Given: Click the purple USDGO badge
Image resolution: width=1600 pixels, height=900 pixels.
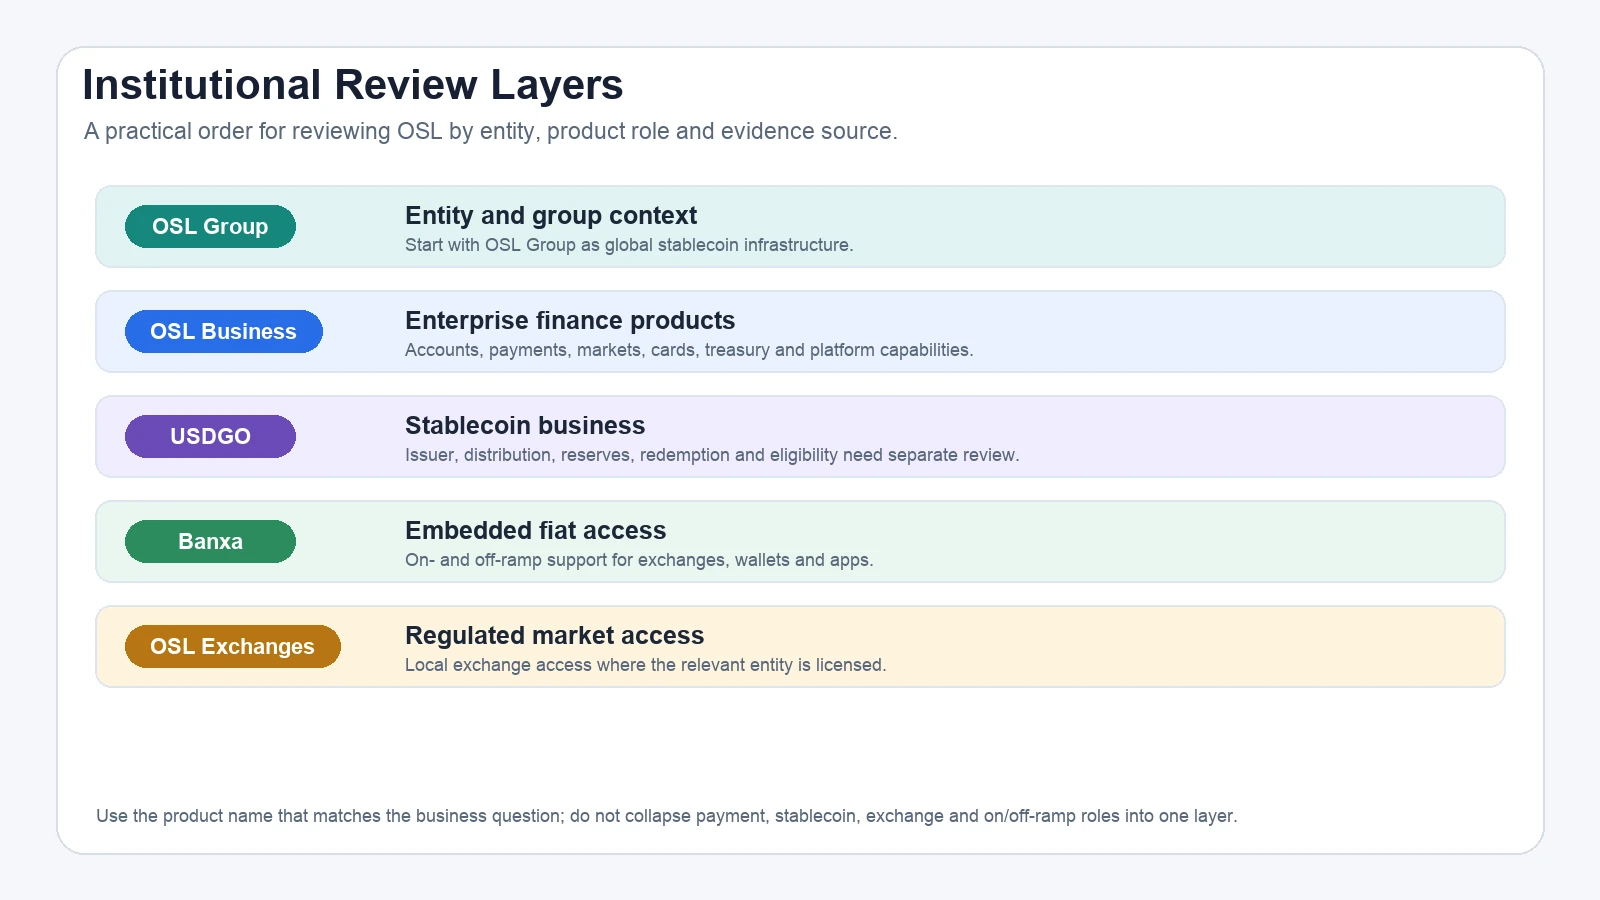Looking at the screenshot, I should pyautogui.click(x=210, y=436).
